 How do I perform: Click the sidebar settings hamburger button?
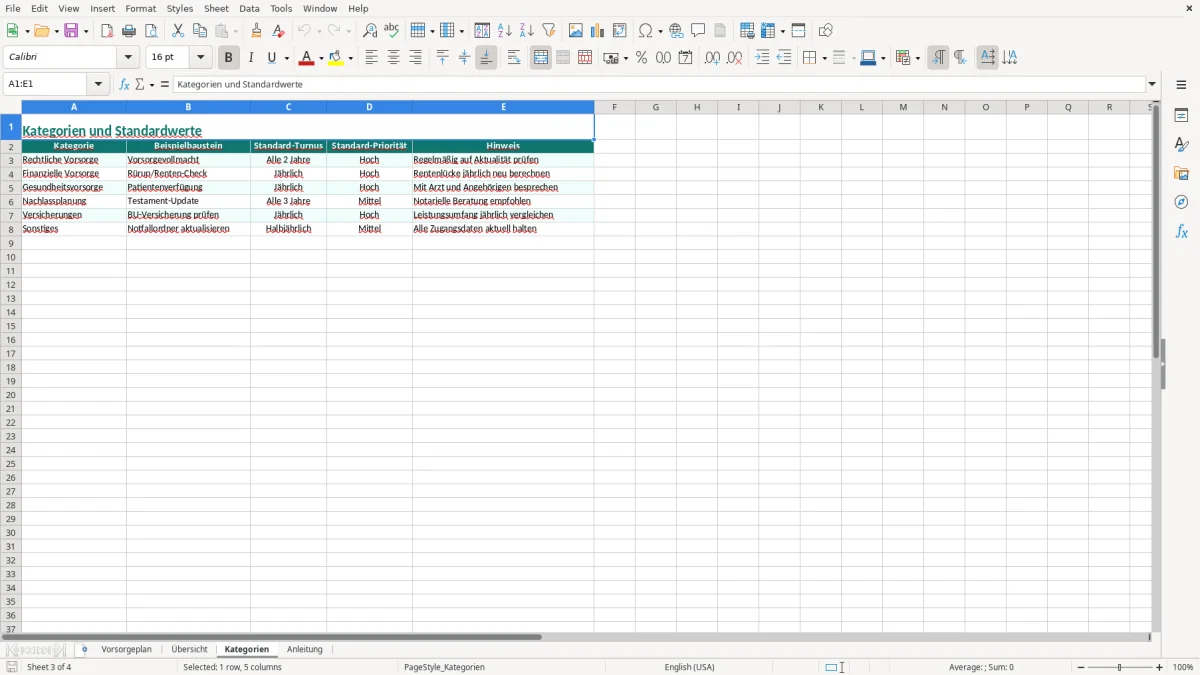pos(1181,85)
